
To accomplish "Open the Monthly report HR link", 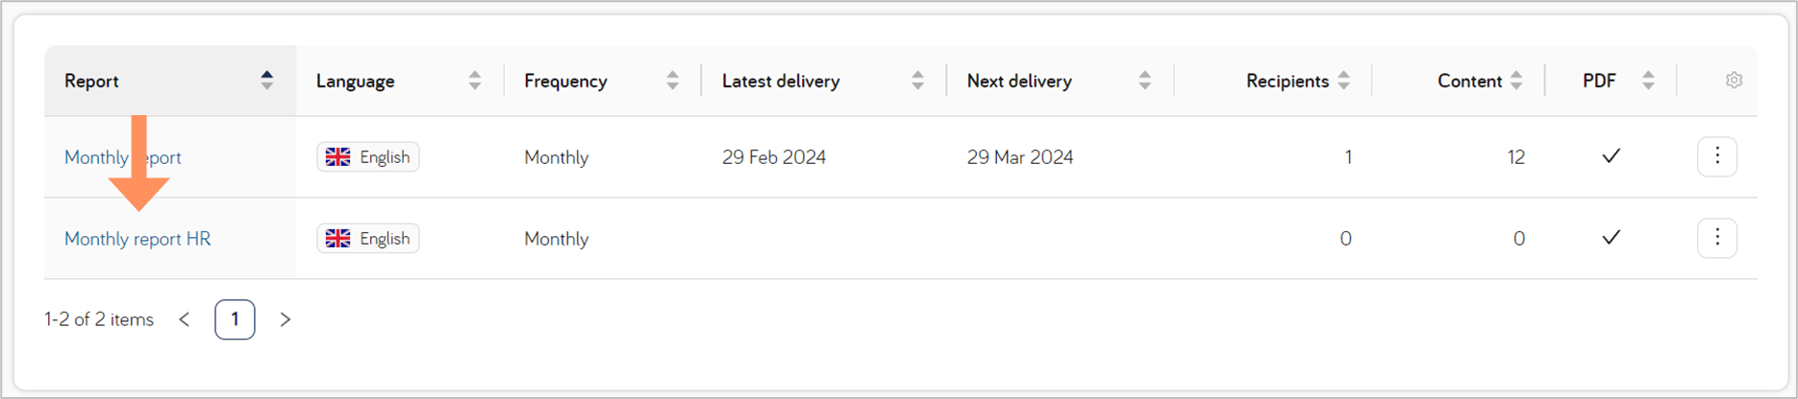I will point(138,239).
